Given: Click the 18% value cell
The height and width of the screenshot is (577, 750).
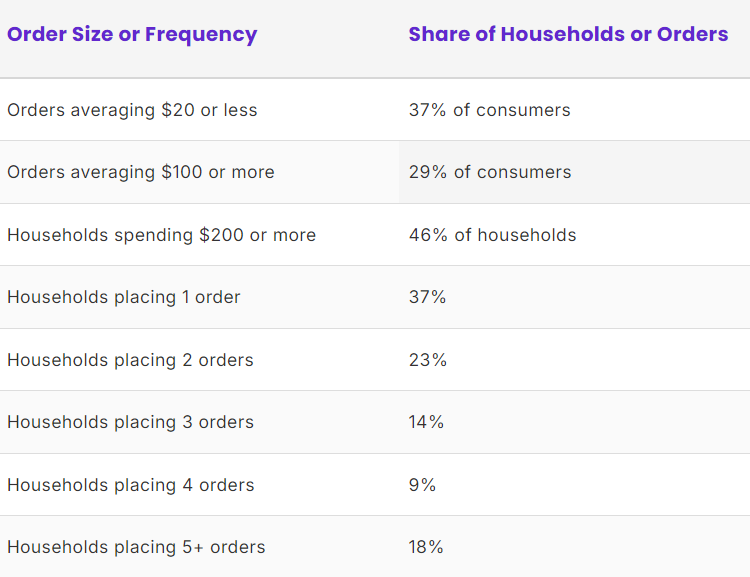Looking at the screenshot, I should (426, 547).
